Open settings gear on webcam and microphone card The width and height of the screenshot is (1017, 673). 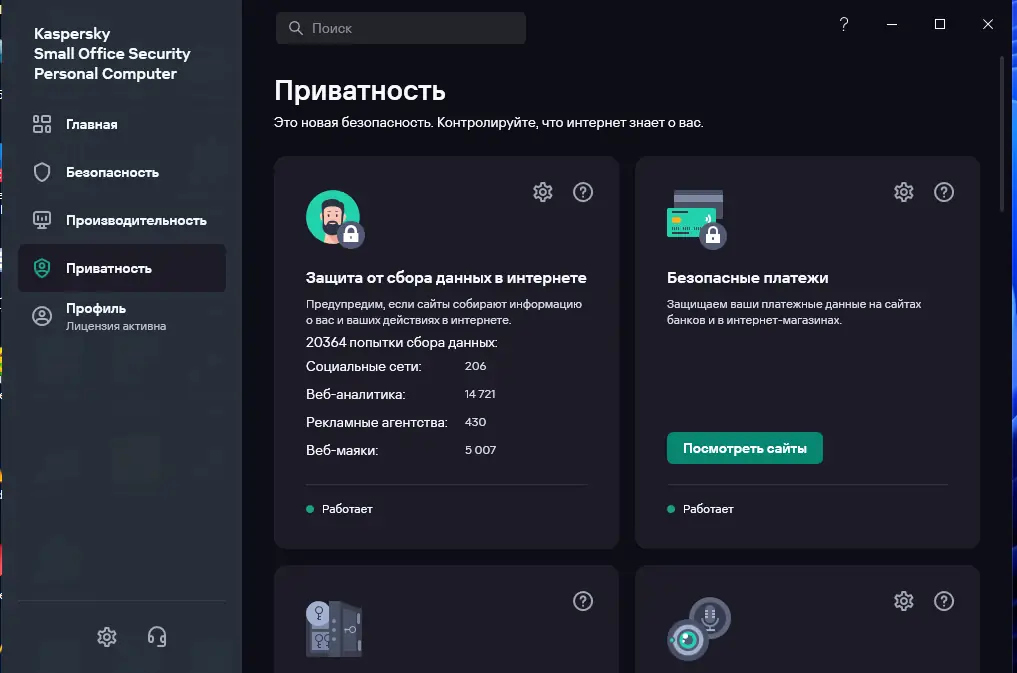(x=903, y=601)
